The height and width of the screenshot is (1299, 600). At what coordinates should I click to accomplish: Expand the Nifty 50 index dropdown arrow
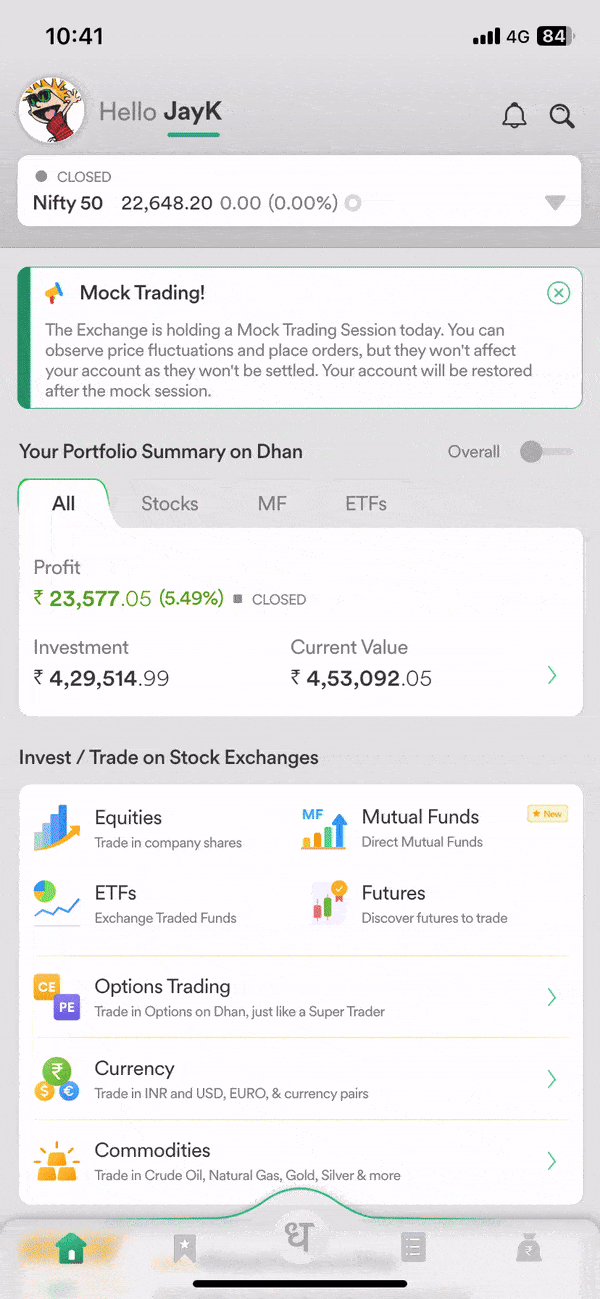point(556,203)
